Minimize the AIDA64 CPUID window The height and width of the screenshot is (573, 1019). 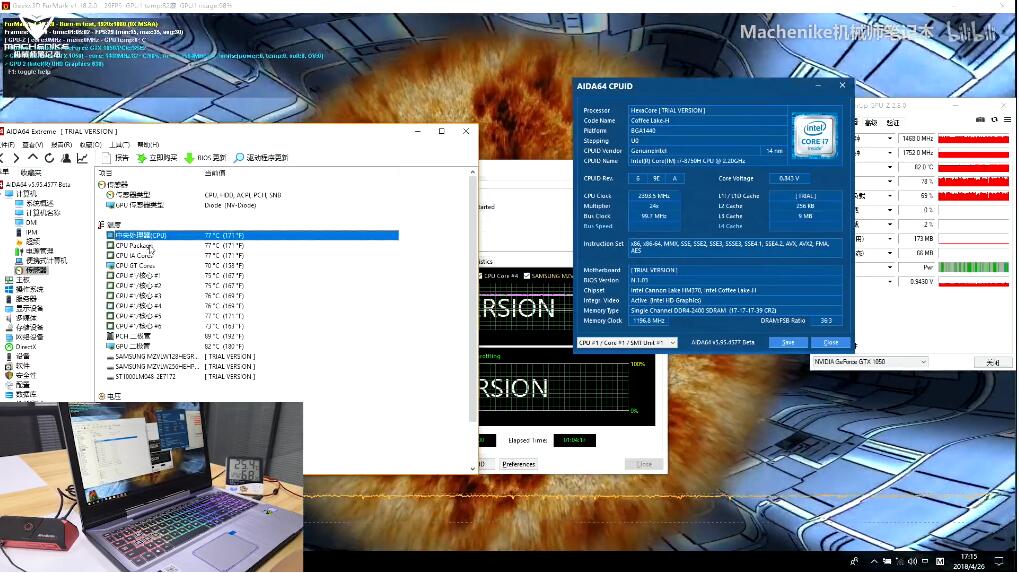818,85
